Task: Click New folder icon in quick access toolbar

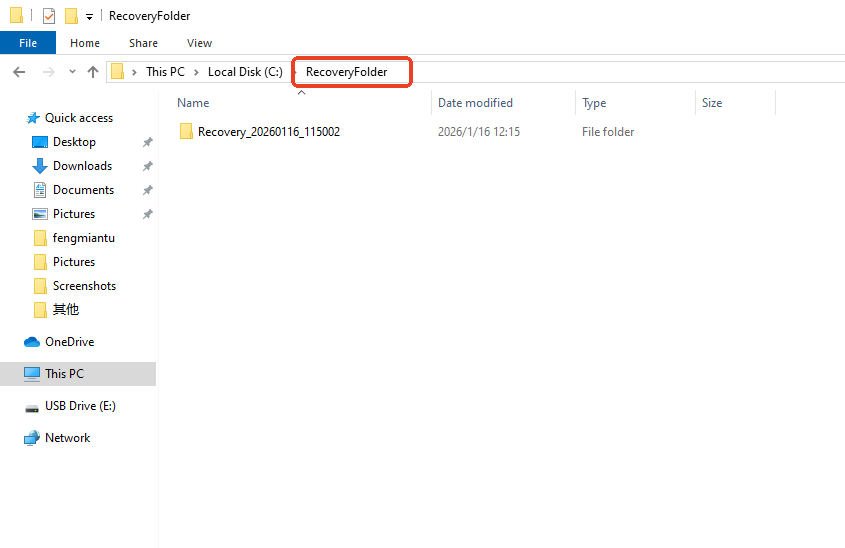Action: coord(71,16)
